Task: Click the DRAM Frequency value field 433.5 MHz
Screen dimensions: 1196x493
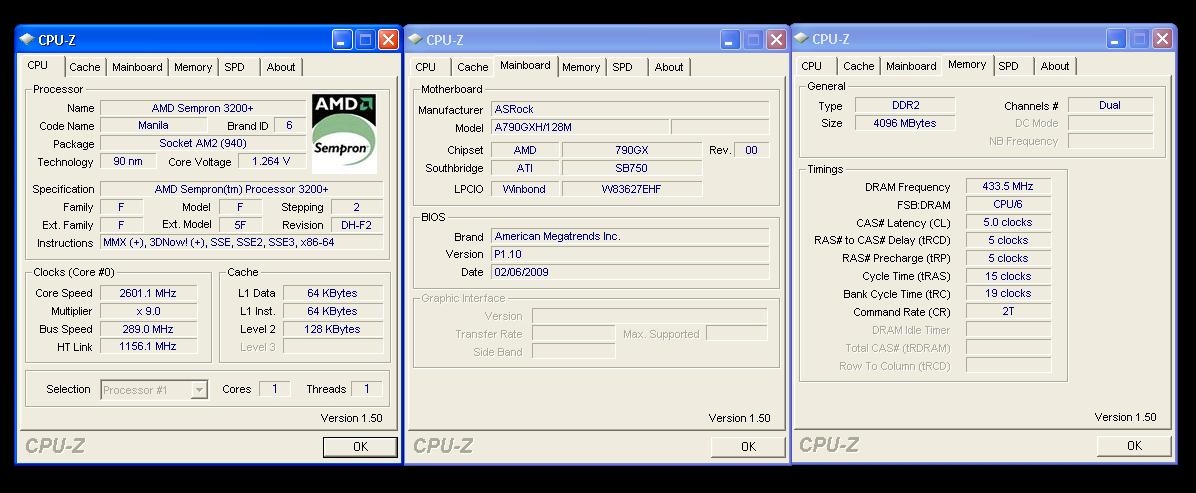Action: [1007, 186]
